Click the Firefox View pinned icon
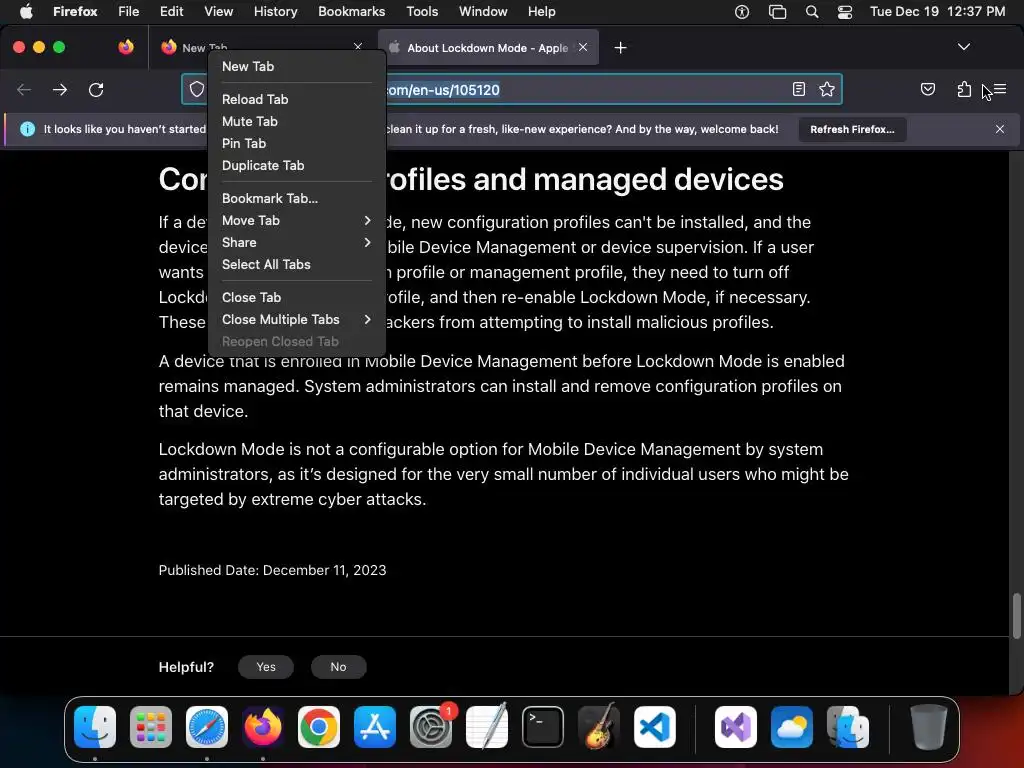This screenshot has height=768, width=1024. coord(126,47)
